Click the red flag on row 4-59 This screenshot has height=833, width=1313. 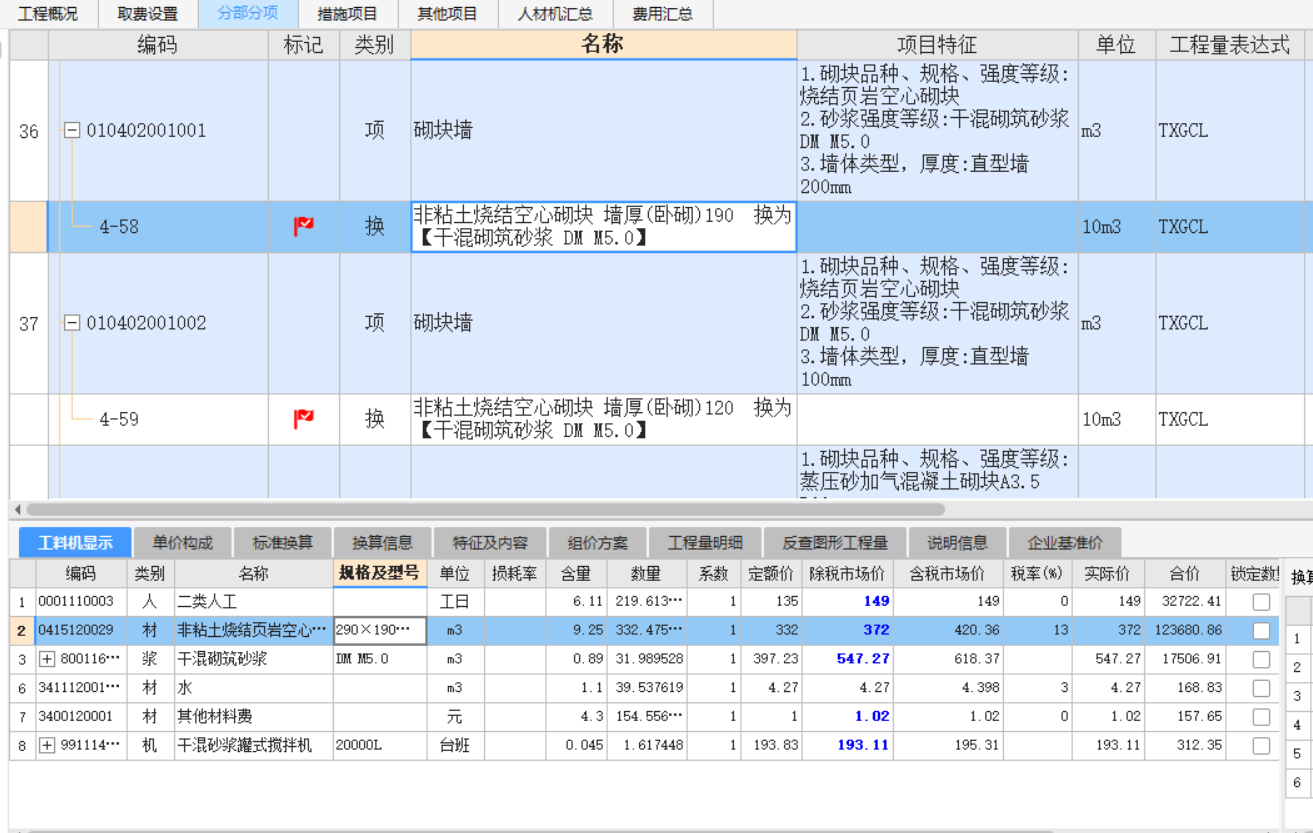(x=304, y=419)
